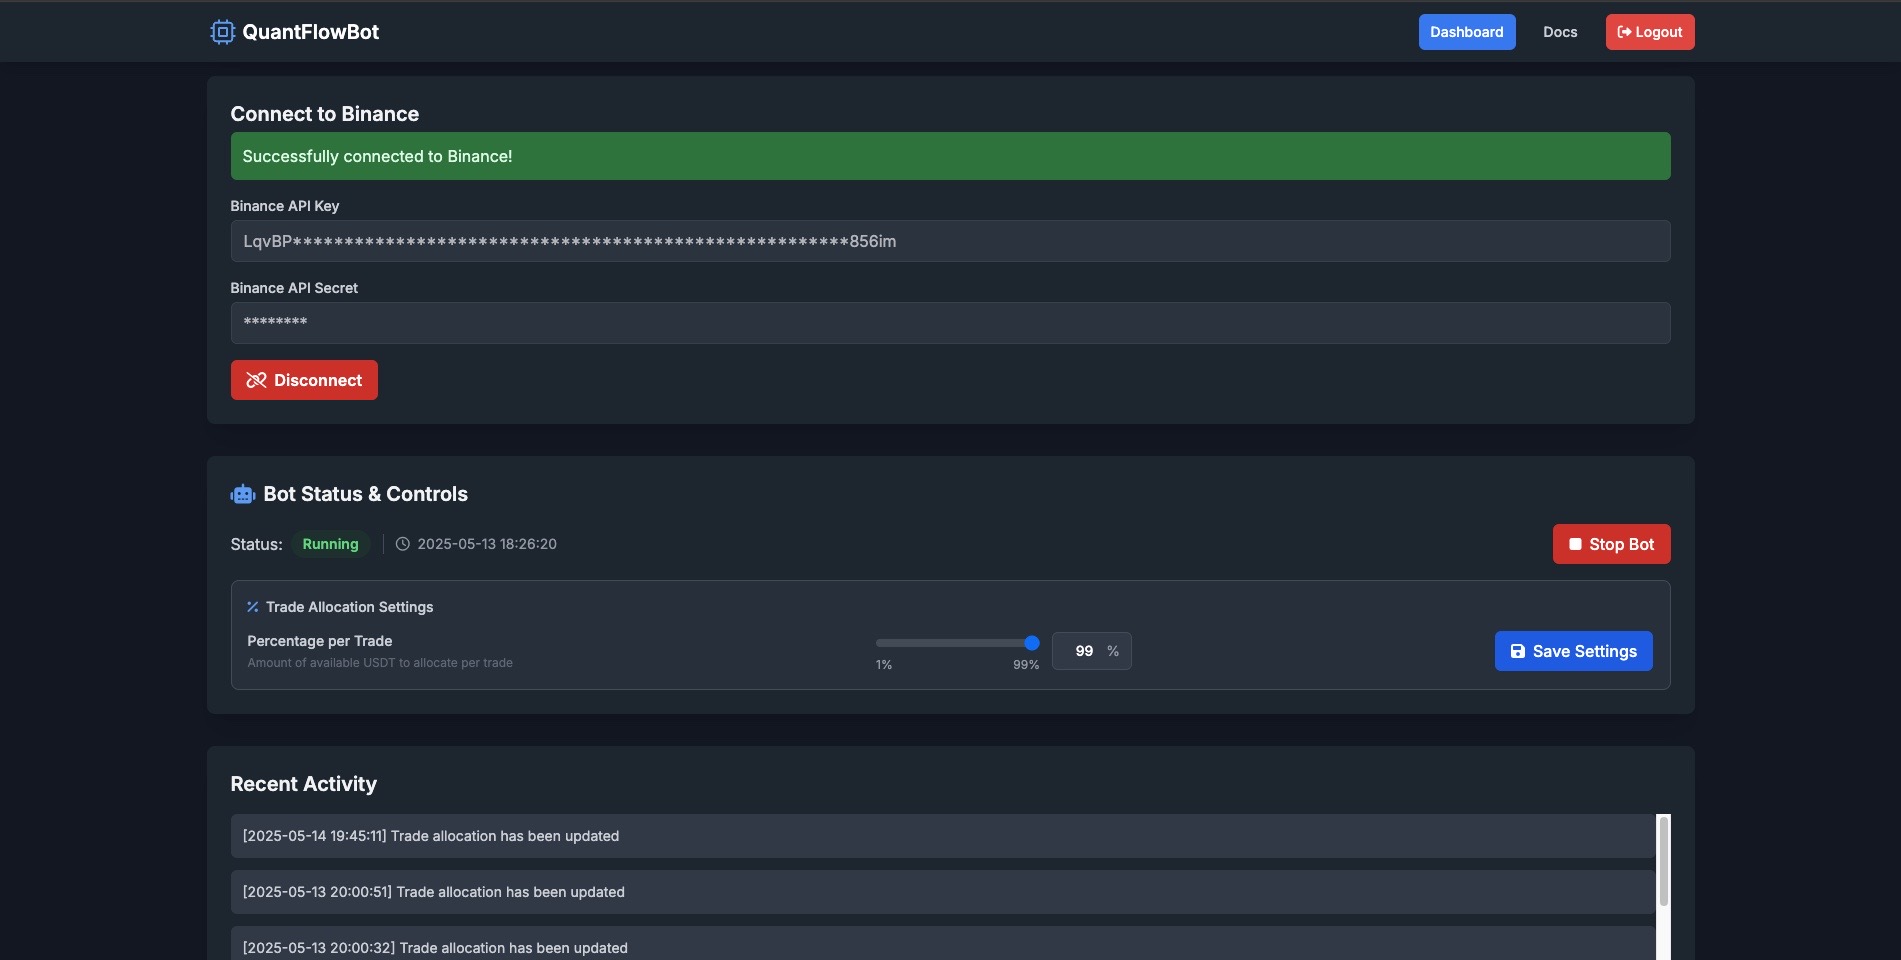The height and width of the screenshot is (960, 1901).
Task: Click the percent unit box beside the value 99
Action: tap(1113, 650)
